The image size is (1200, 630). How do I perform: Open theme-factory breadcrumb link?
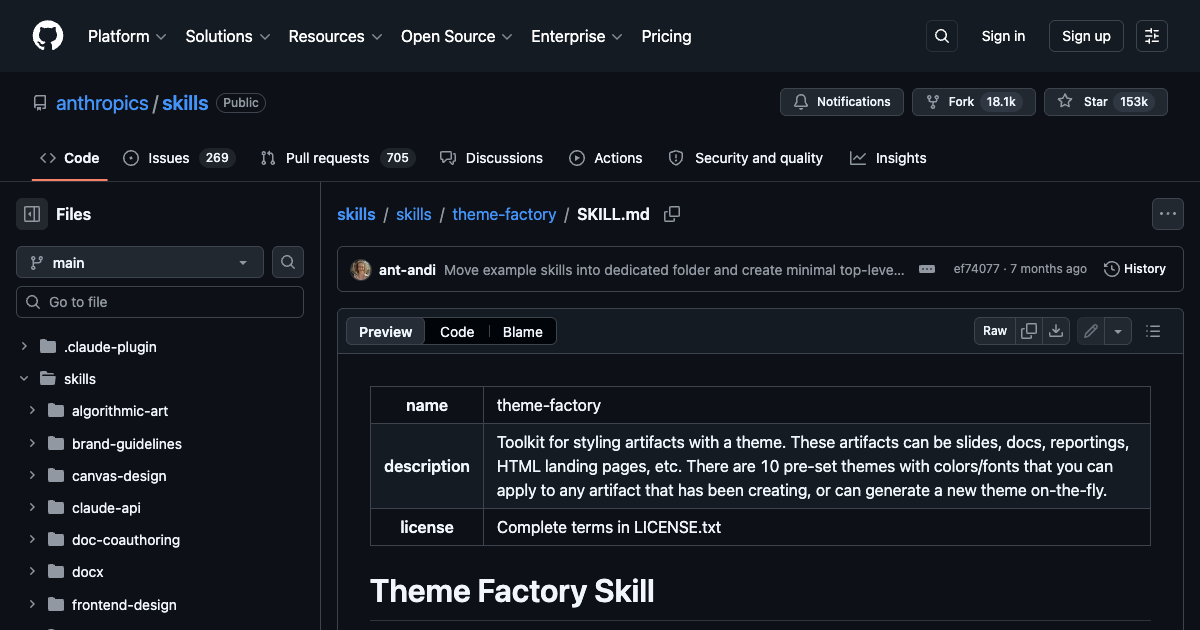click(504, 214)
